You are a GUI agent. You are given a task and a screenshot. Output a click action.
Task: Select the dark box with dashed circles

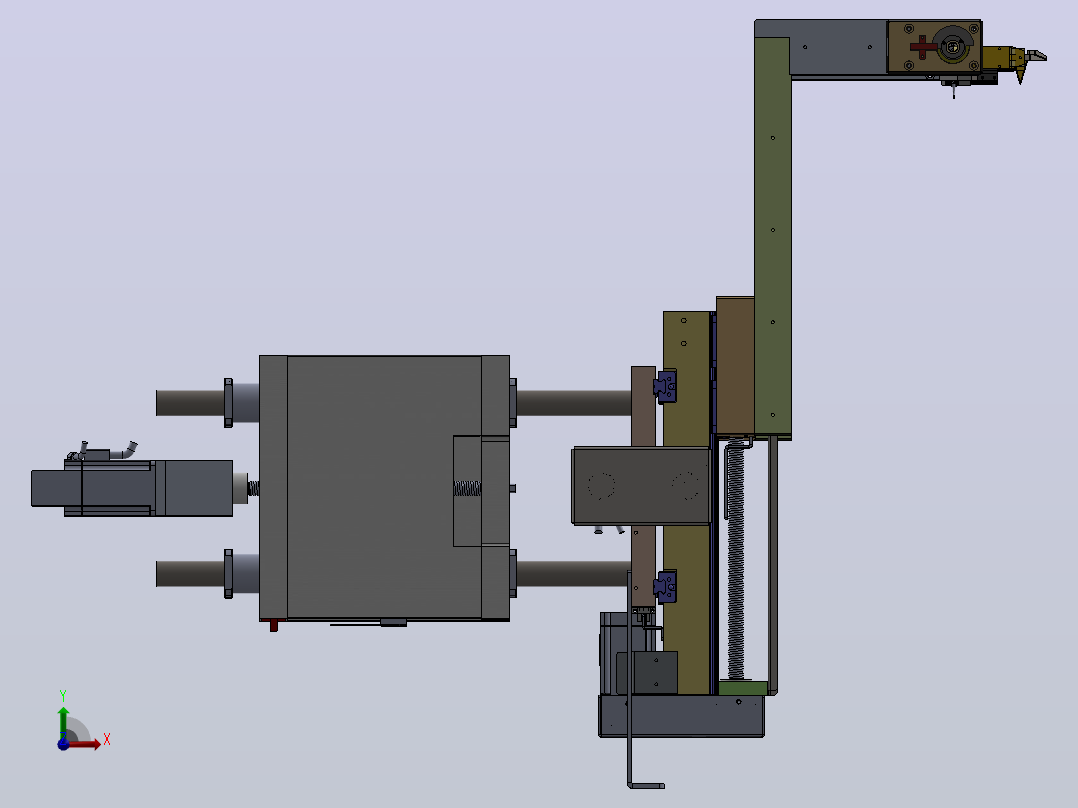pyautogui.click(x=641, y=486)
